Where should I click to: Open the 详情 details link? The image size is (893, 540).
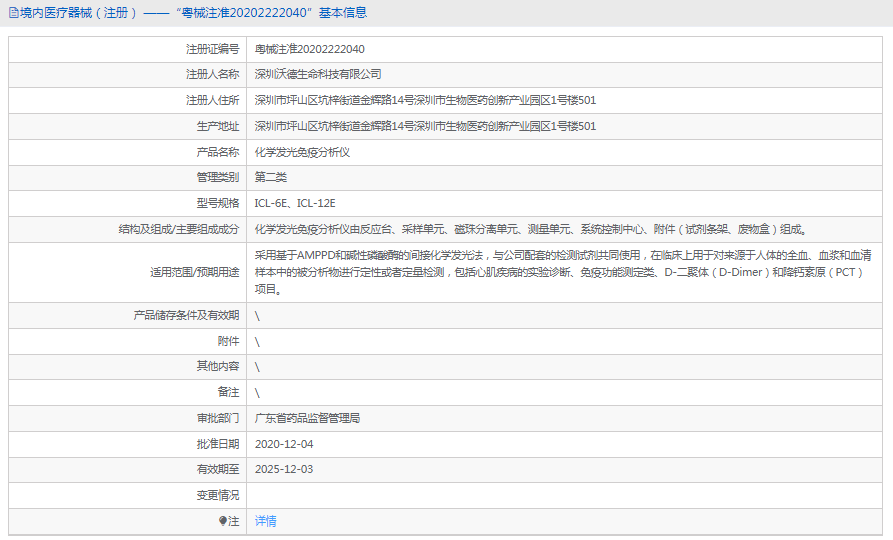[x=265, y=521]
